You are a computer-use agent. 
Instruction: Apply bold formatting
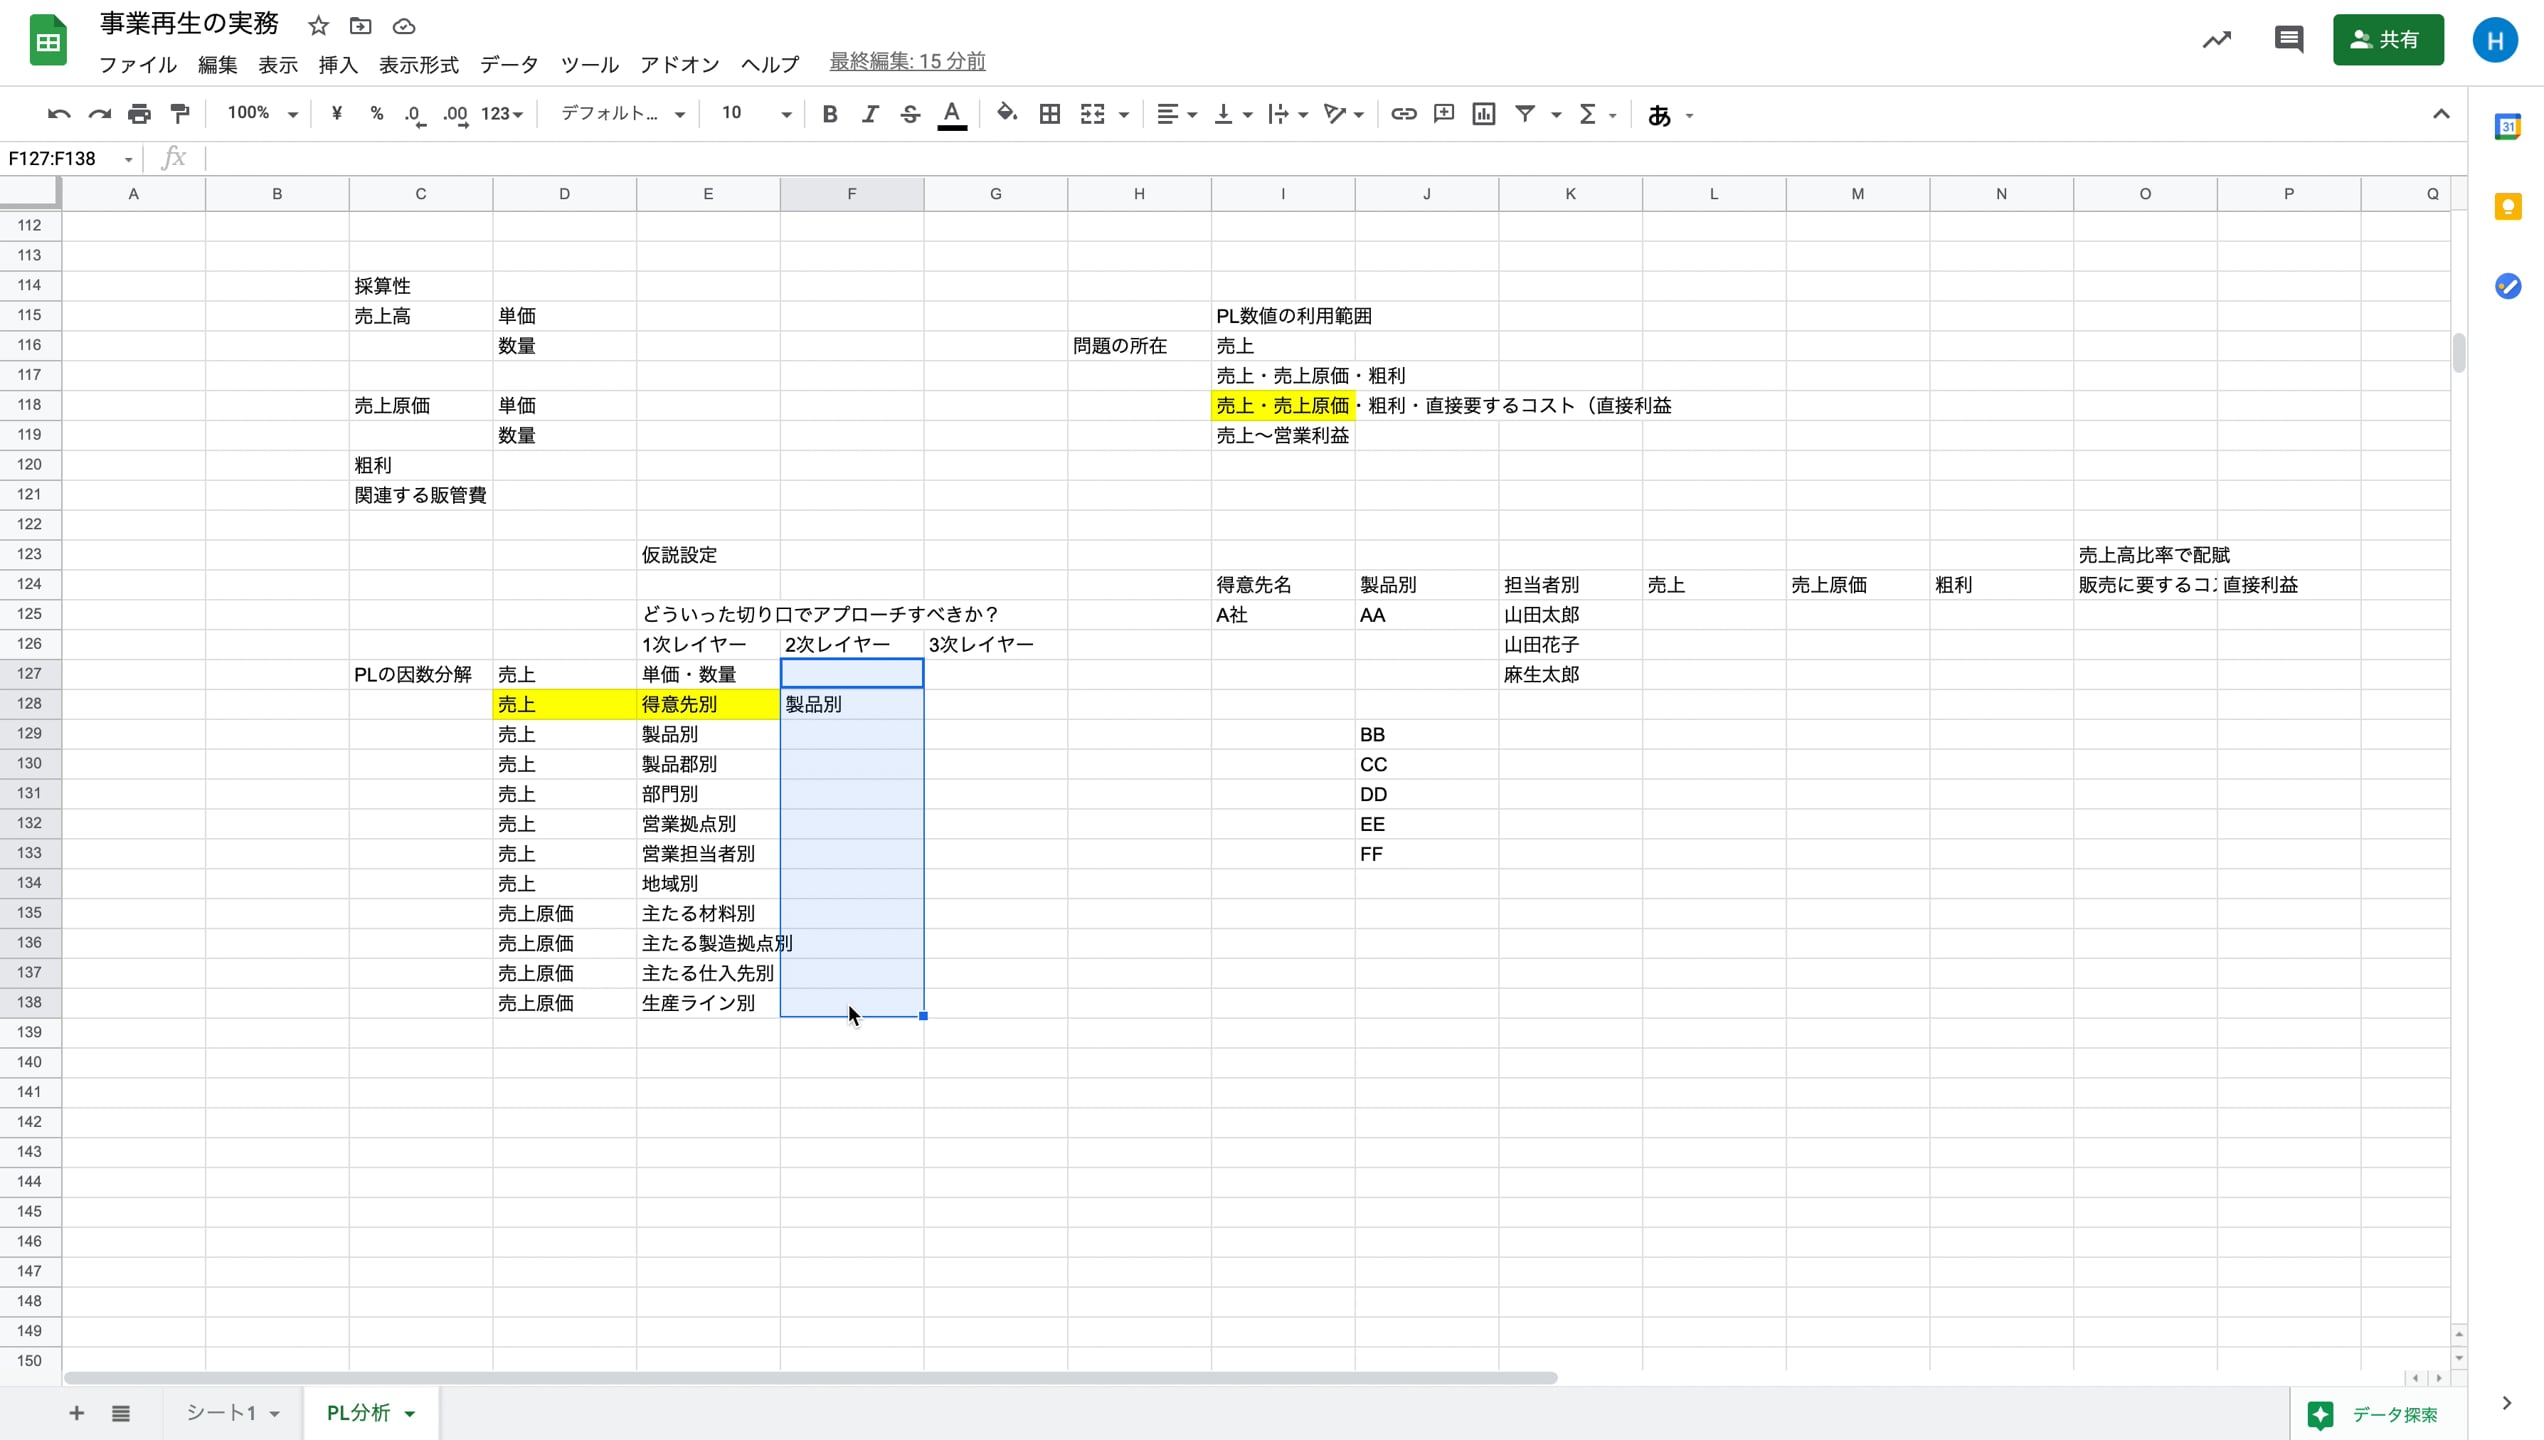[829, 114]
